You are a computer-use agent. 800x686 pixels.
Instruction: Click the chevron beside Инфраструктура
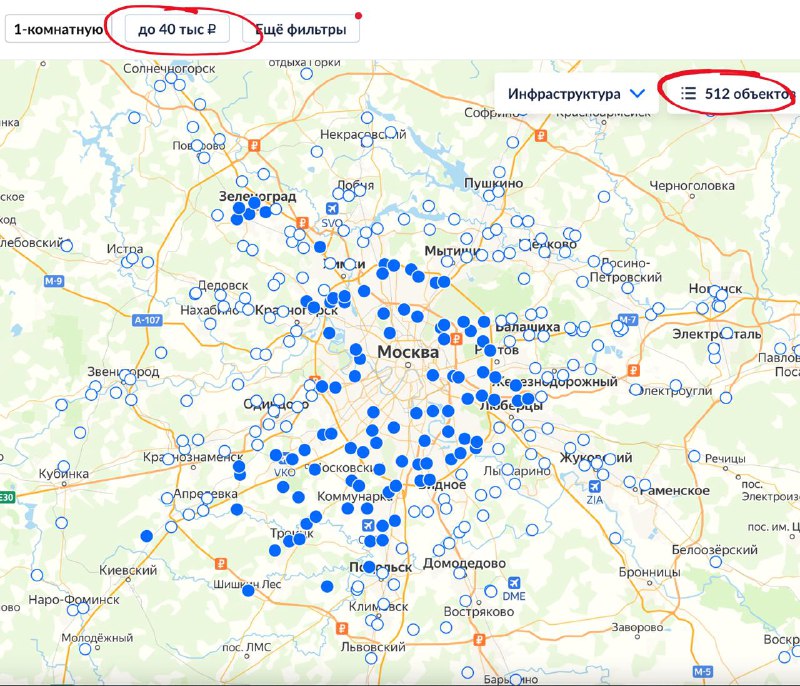pos(638,94)
